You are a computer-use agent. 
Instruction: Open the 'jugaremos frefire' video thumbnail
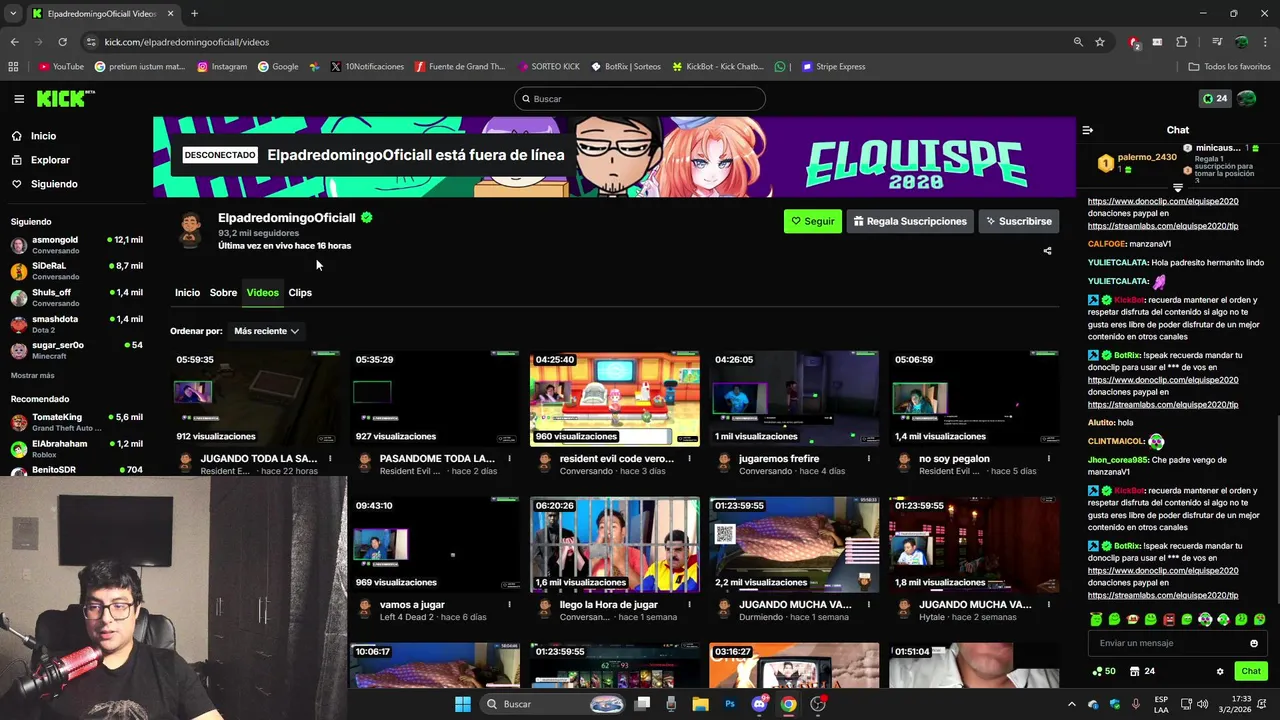point(794,398)
